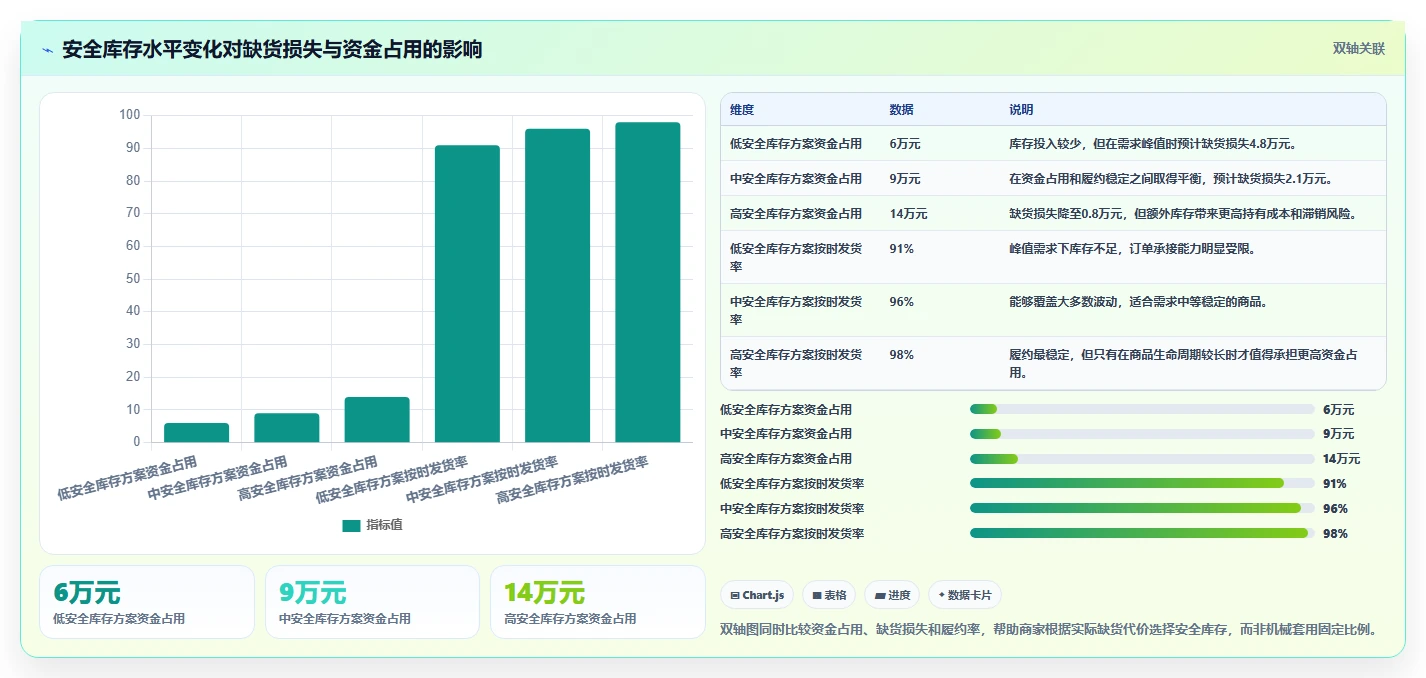Select the 数据卡片 chip
The height and width of the screenshot is (678, 1426).
point(964,595)
